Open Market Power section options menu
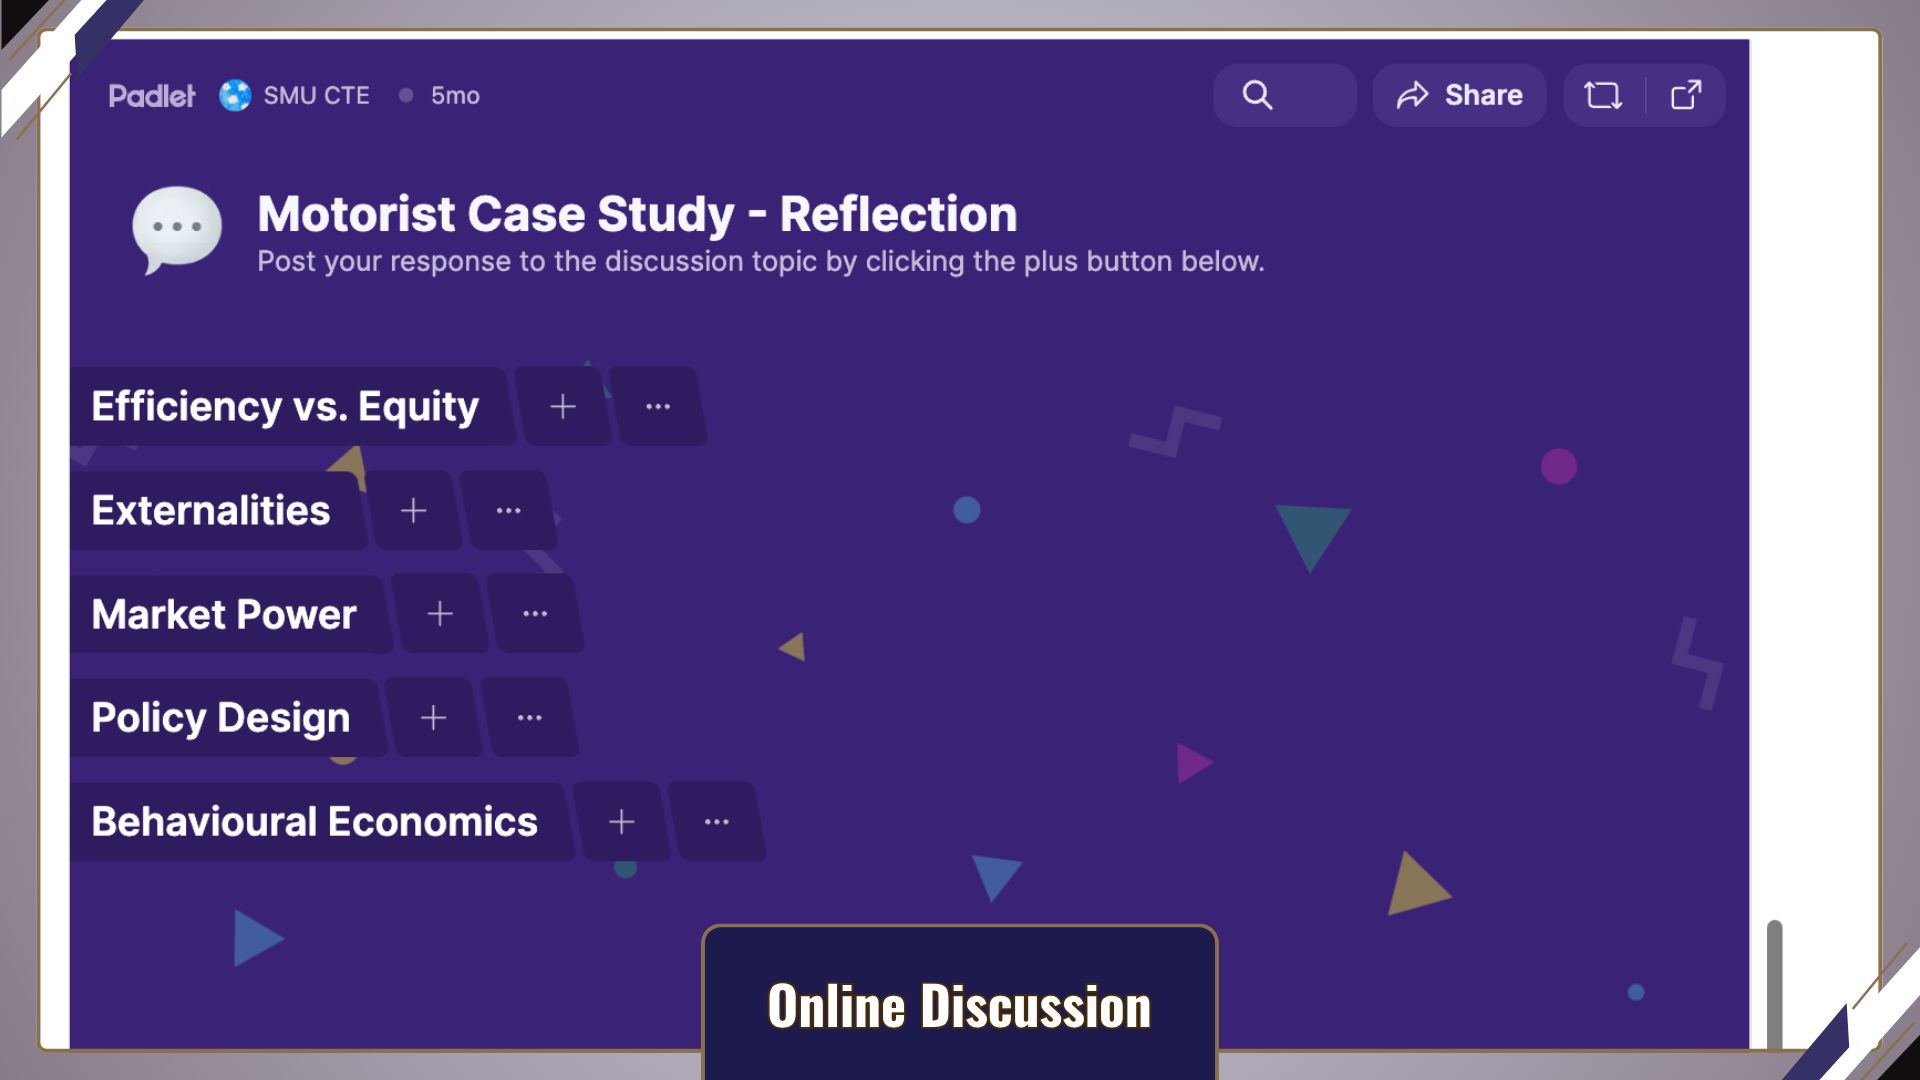This screenshot has height=1080, width=1920. (x=535, y=614)
